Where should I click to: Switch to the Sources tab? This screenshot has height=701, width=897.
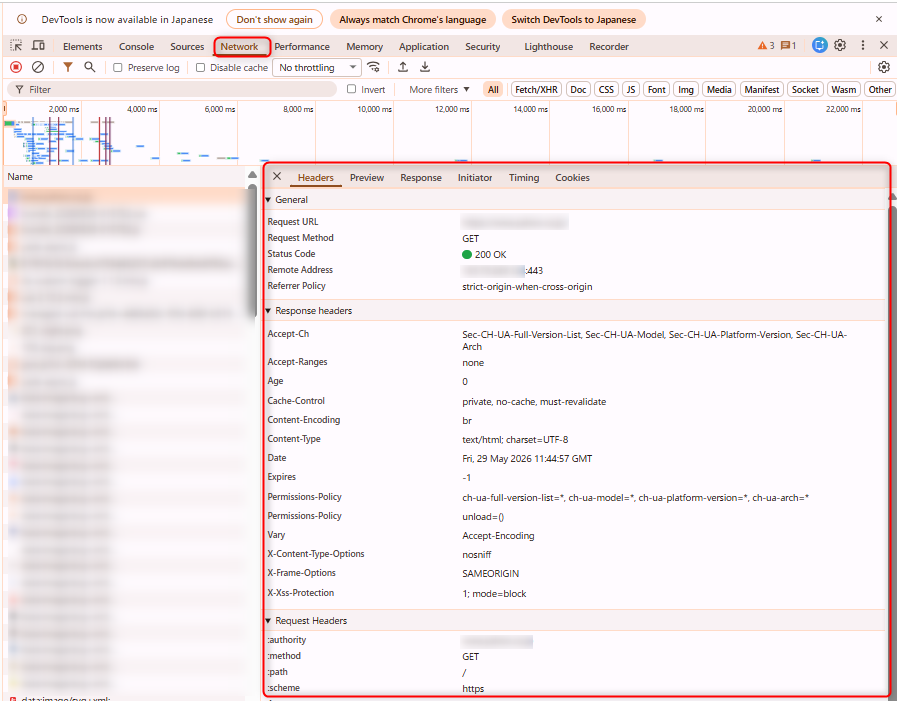point(187,46)
